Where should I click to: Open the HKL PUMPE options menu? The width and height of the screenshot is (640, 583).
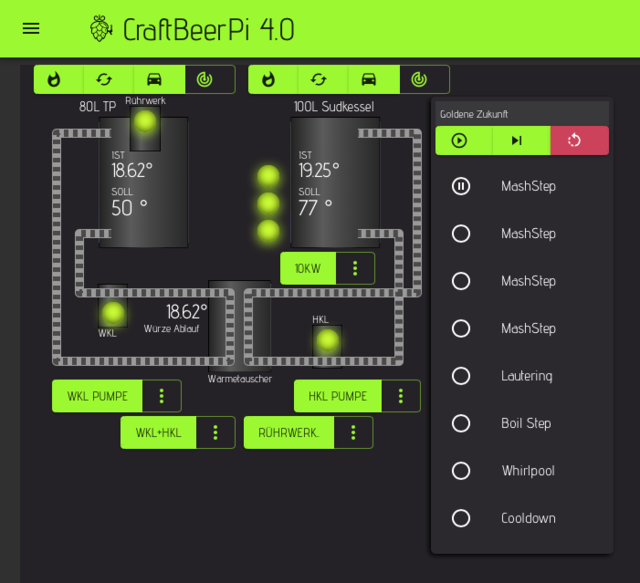[401, 396]
